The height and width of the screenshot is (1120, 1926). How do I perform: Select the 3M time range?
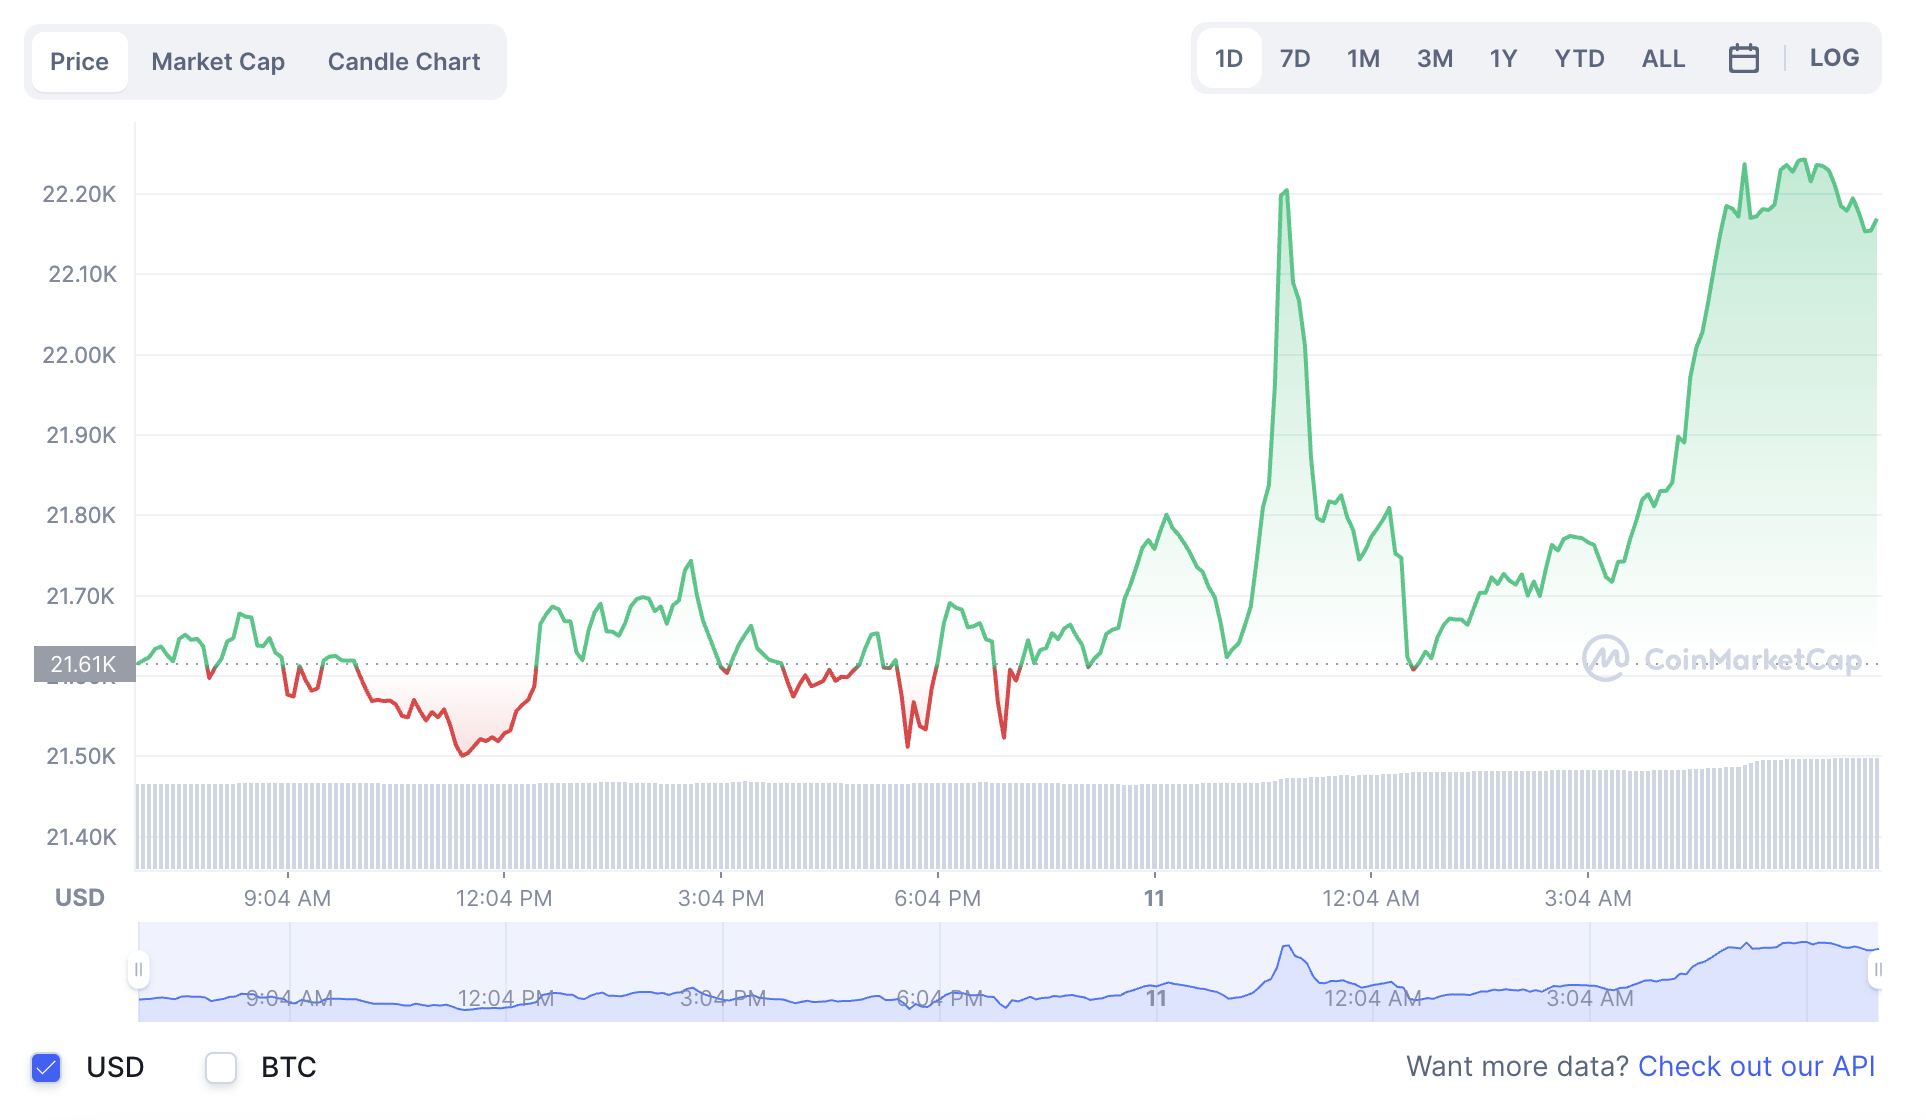pyautogui.click(x=1434, y=58)
